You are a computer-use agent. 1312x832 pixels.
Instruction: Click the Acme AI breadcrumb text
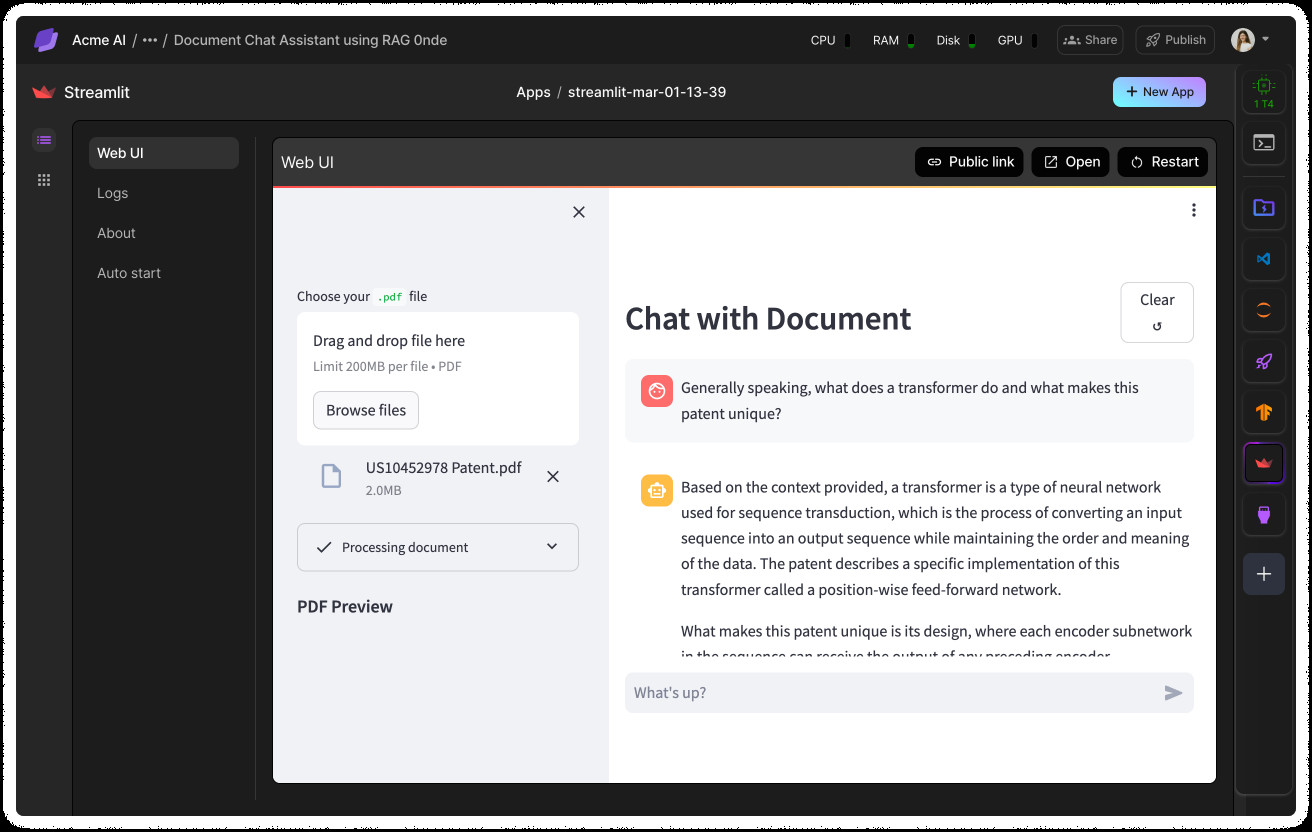99,40
